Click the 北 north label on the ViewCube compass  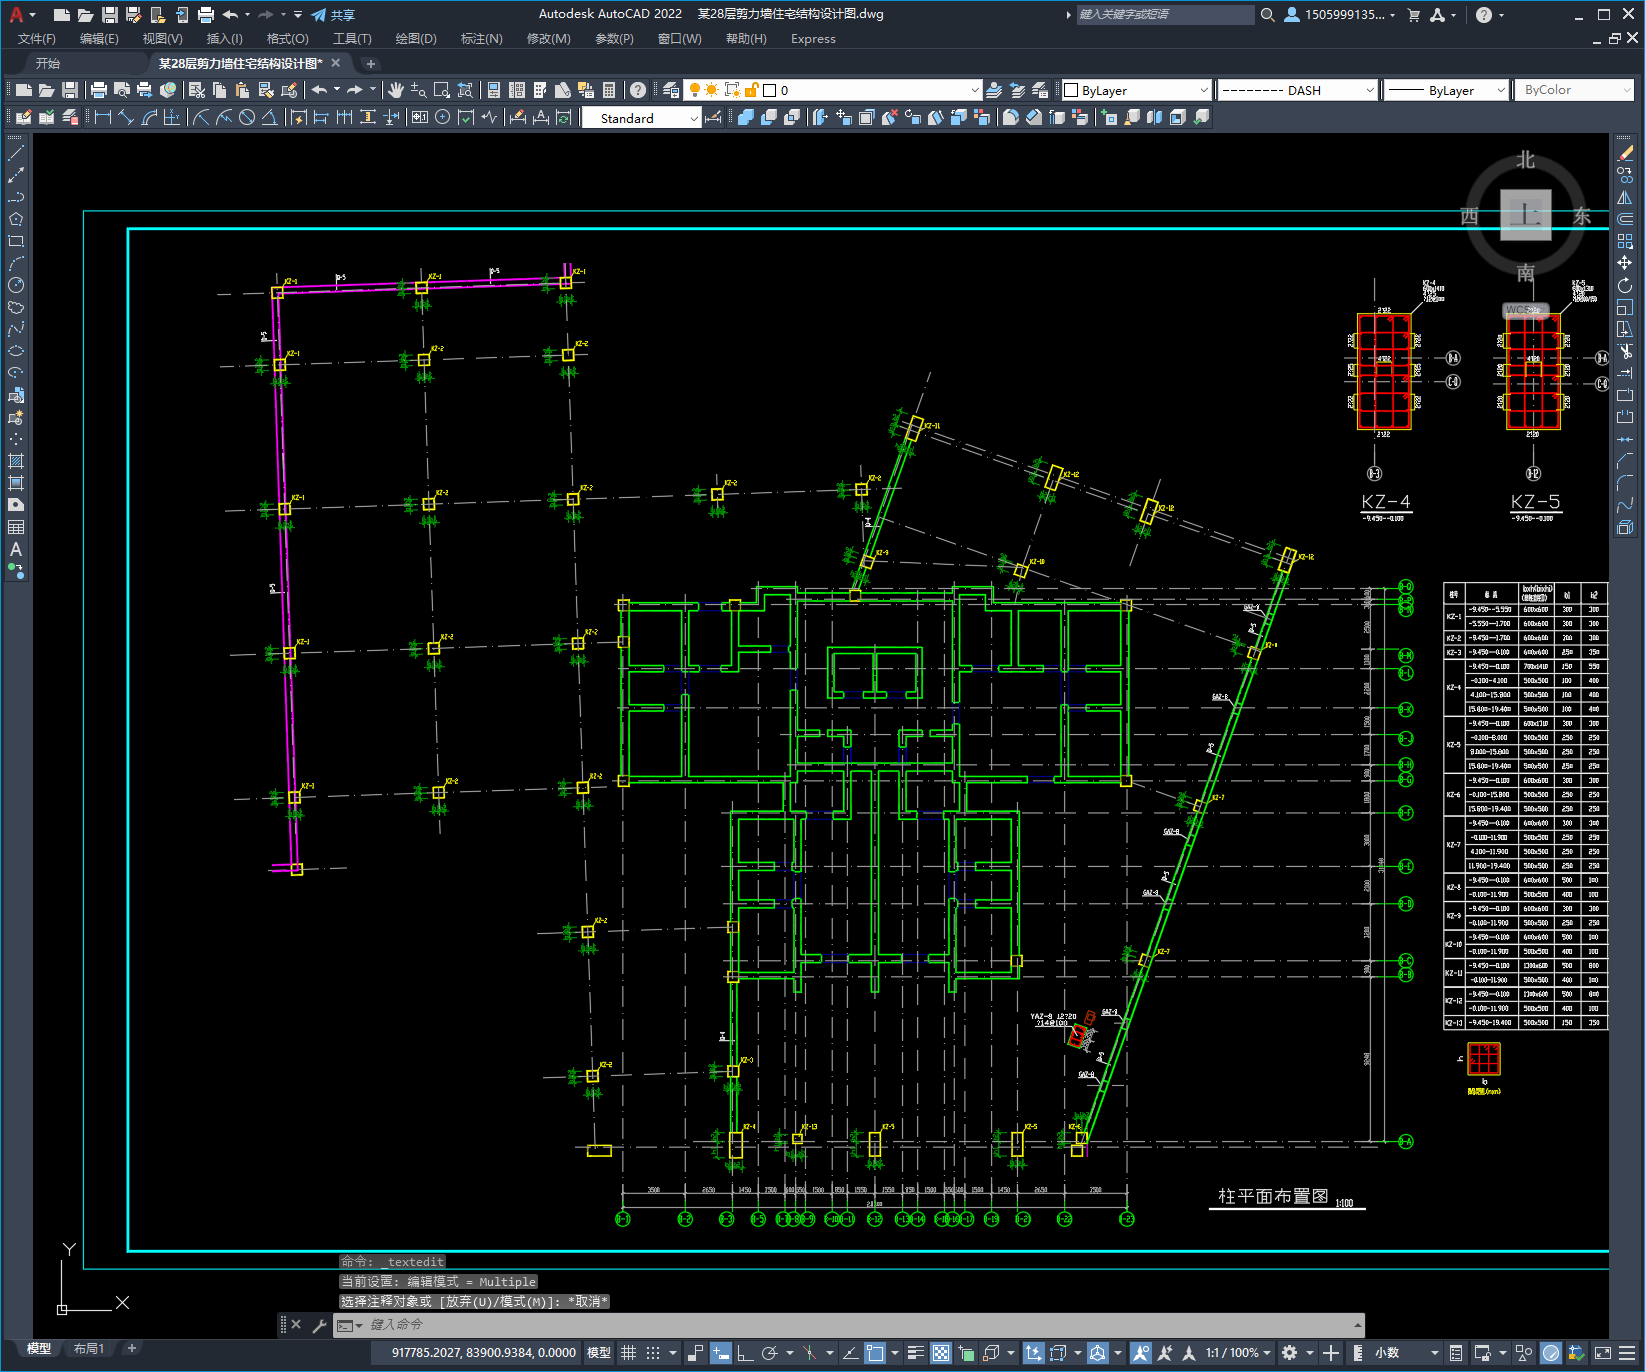coord(1525,160)
